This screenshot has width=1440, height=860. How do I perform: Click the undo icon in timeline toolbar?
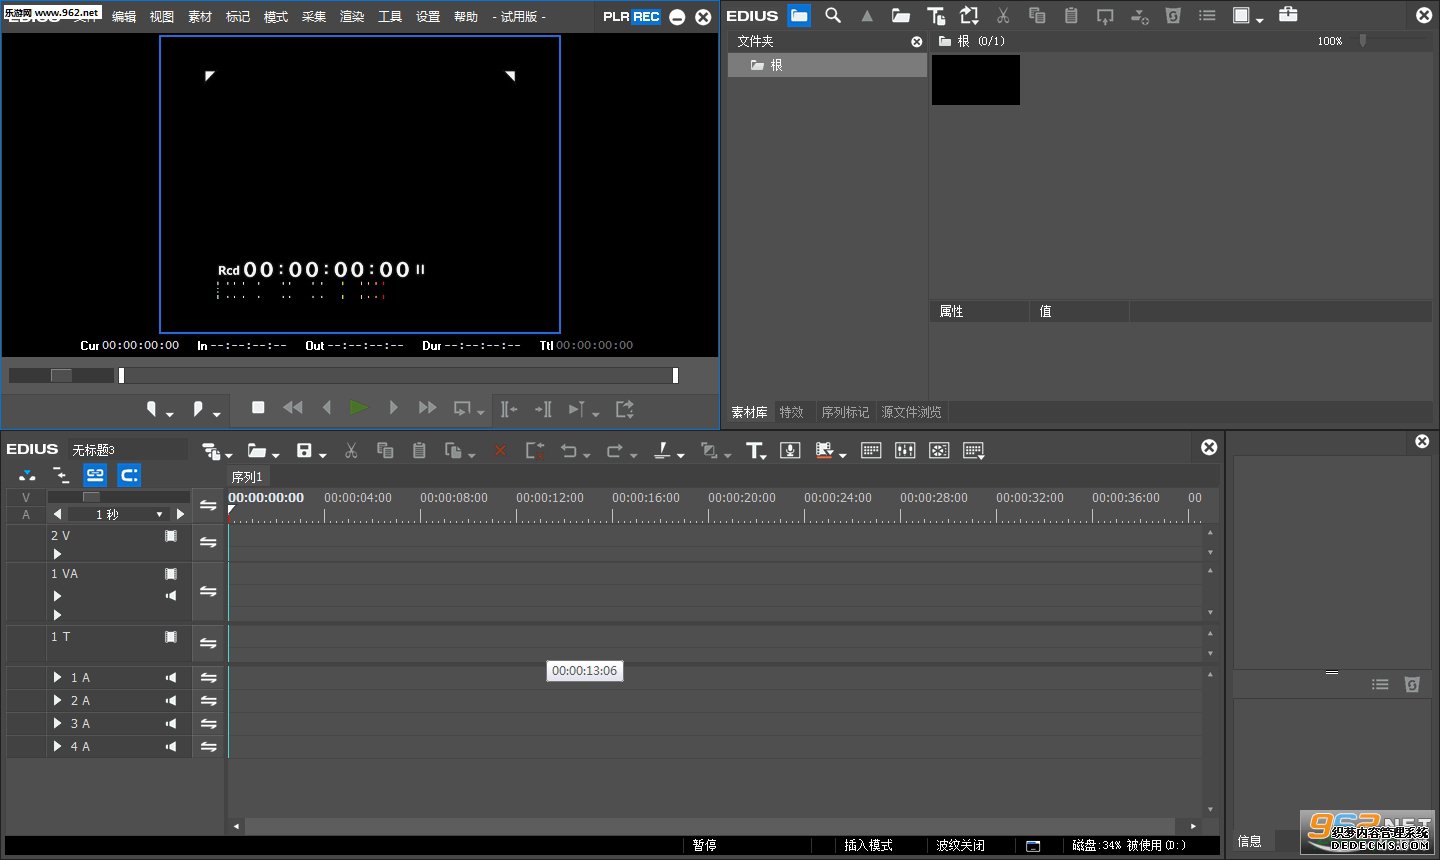[569, 451]
